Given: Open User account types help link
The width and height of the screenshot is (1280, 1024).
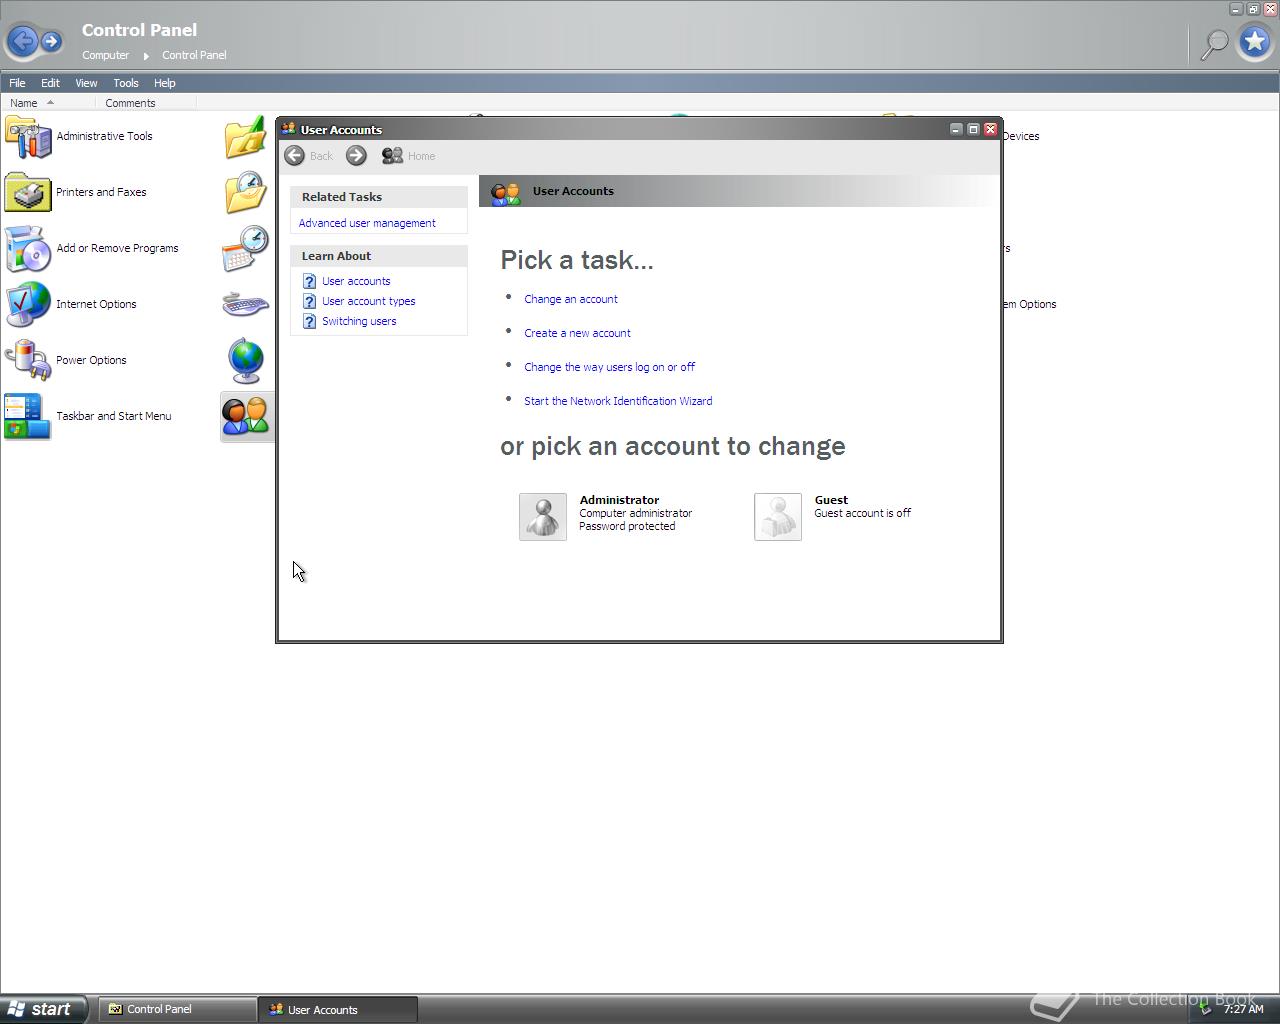Looking at the screenshot, I should (x=368, y=301).
